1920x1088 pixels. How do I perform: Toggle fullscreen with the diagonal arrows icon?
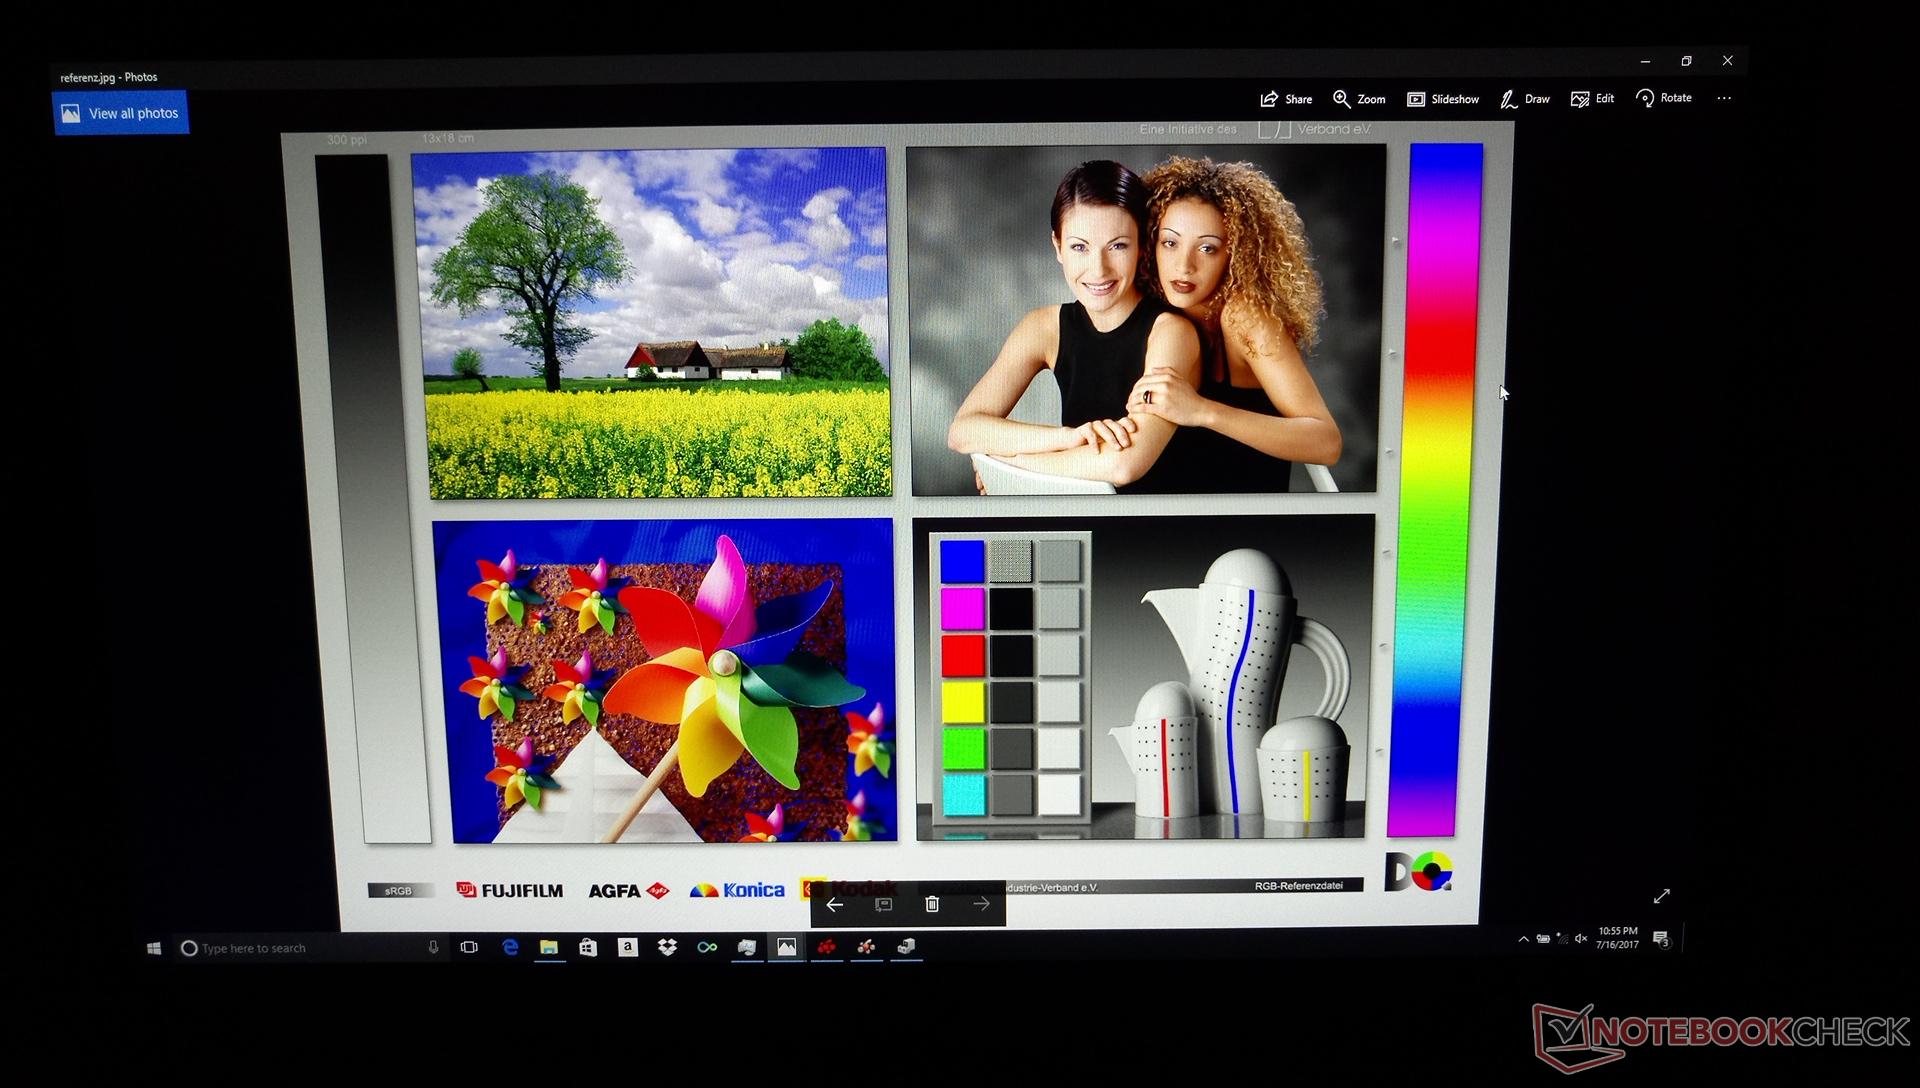pos(1661,896)
